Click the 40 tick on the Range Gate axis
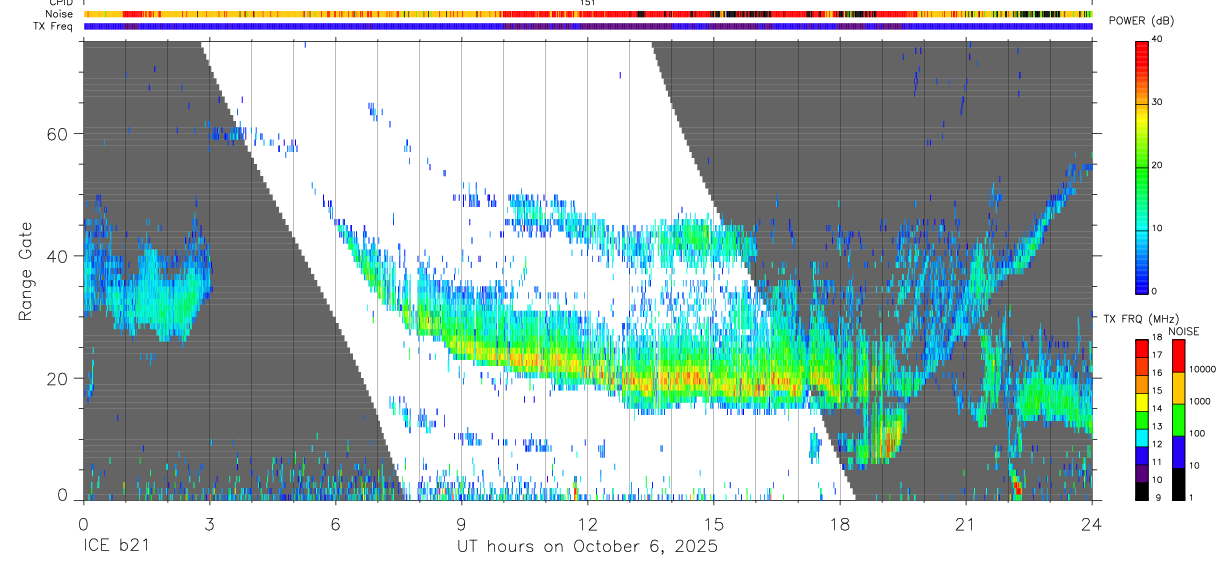 (57, 256)
